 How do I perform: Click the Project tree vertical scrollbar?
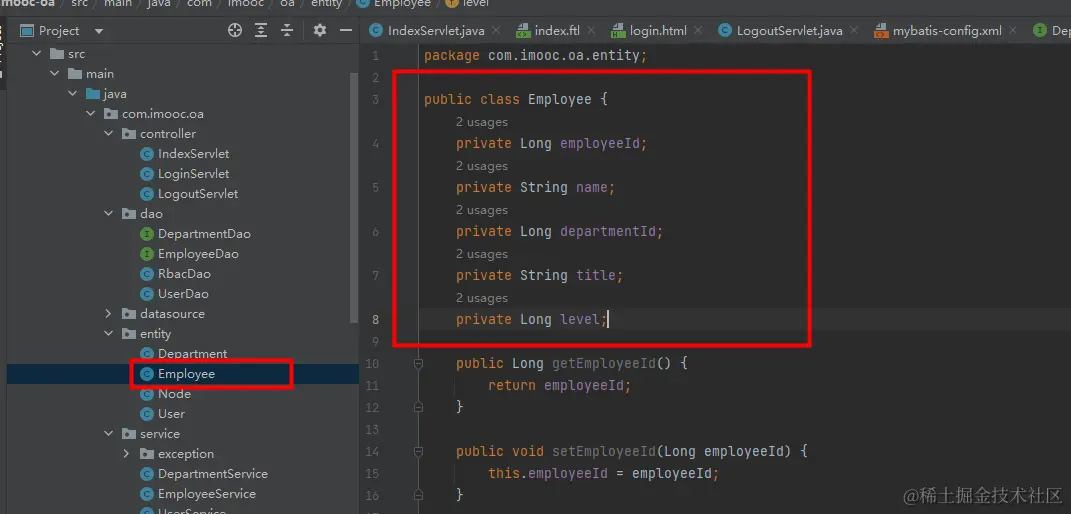(354, 198)
